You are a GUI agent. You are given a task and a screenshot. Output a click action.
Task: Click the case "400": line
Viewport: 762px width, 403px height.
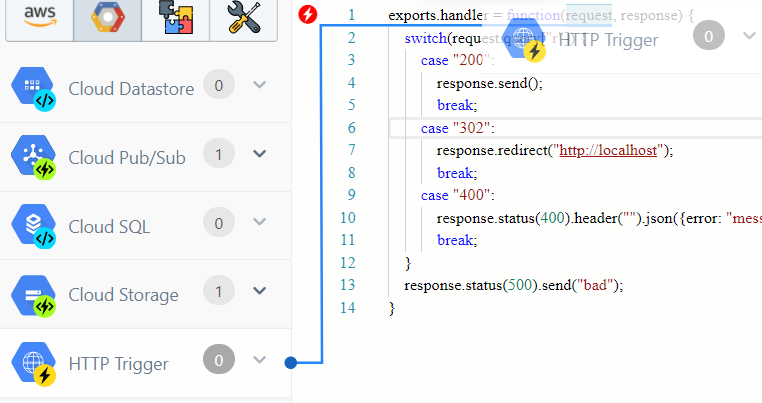click(458, 195)
